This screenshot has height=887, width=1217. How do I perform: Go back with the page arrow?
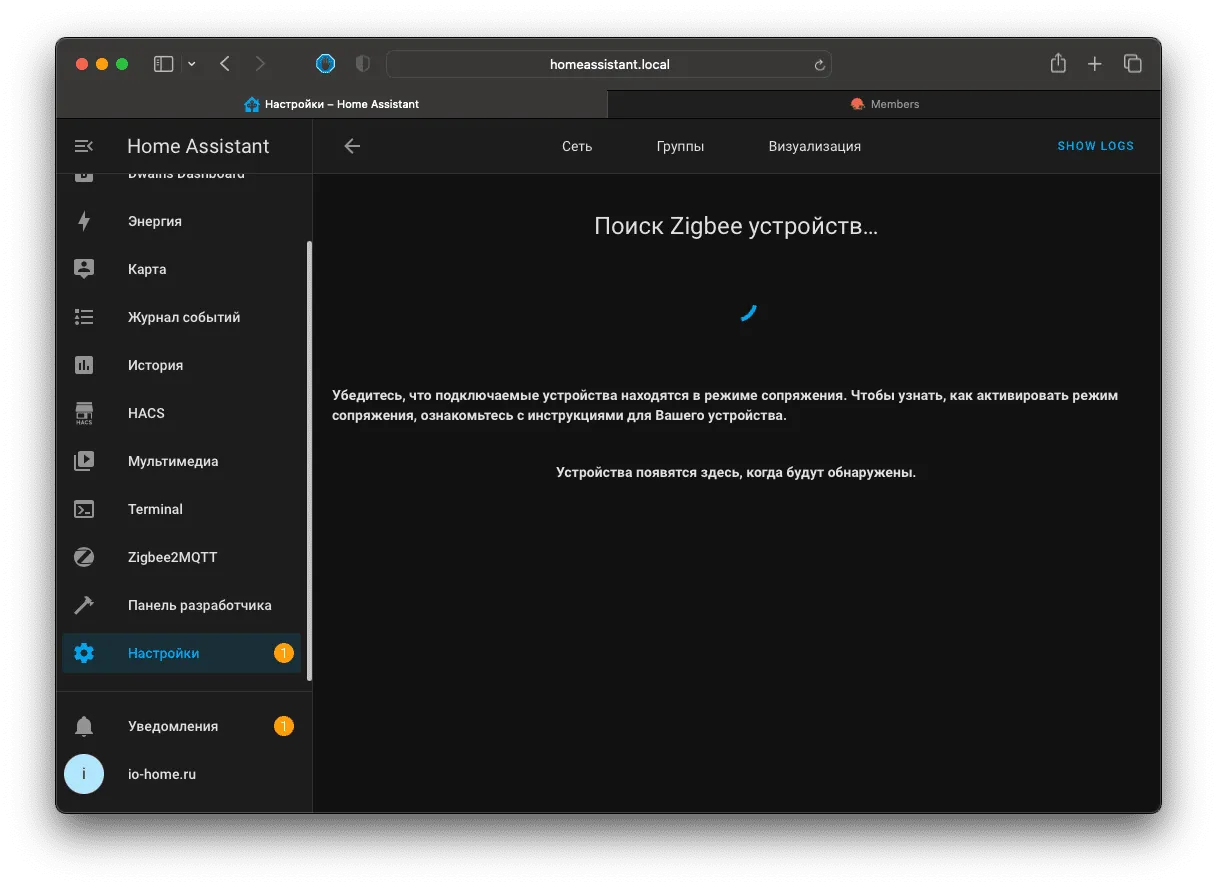[352, 146]
